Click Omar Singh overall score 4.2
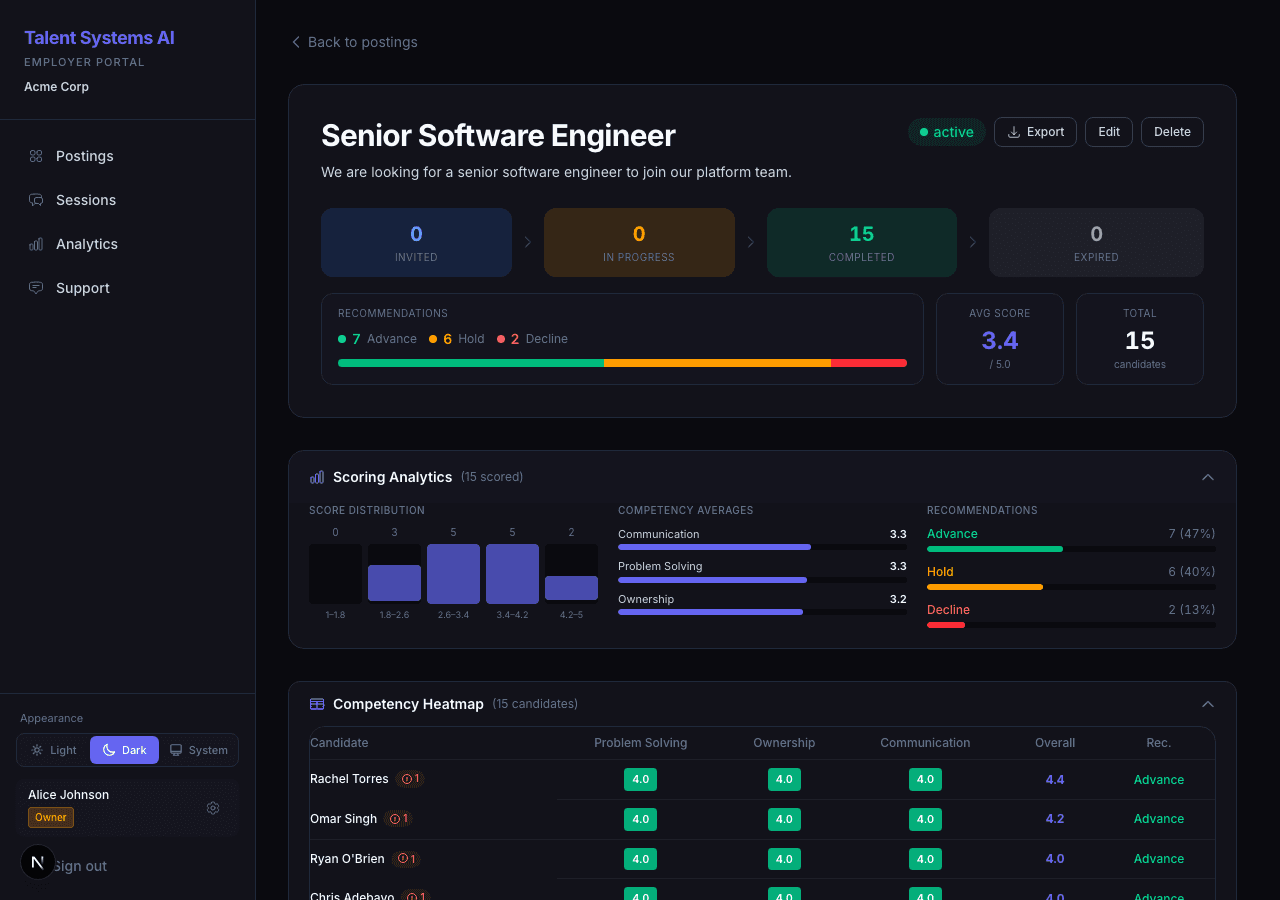 [1055, 819]
